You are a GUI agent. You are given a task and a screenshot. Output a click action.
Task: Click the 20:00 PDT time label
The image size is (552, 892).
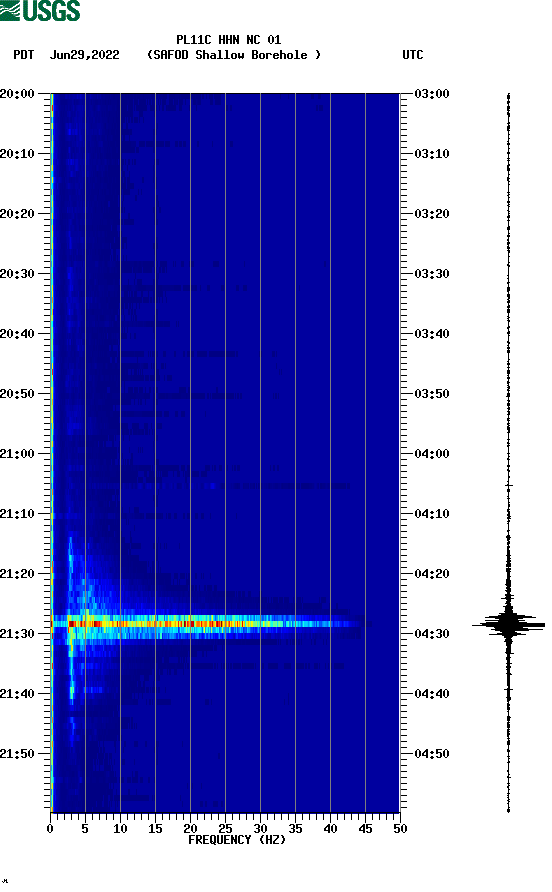(x=17, y=93)
